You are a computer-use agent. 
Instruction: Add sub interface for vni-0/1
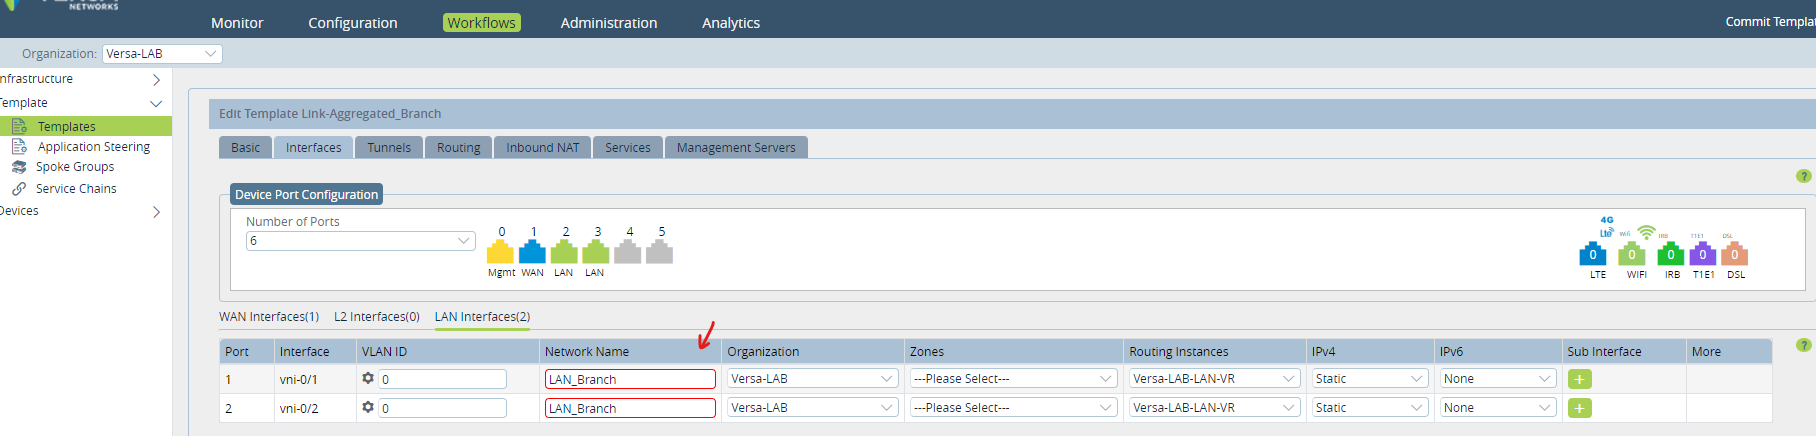pyautogui.click(x=1580, y=379)
